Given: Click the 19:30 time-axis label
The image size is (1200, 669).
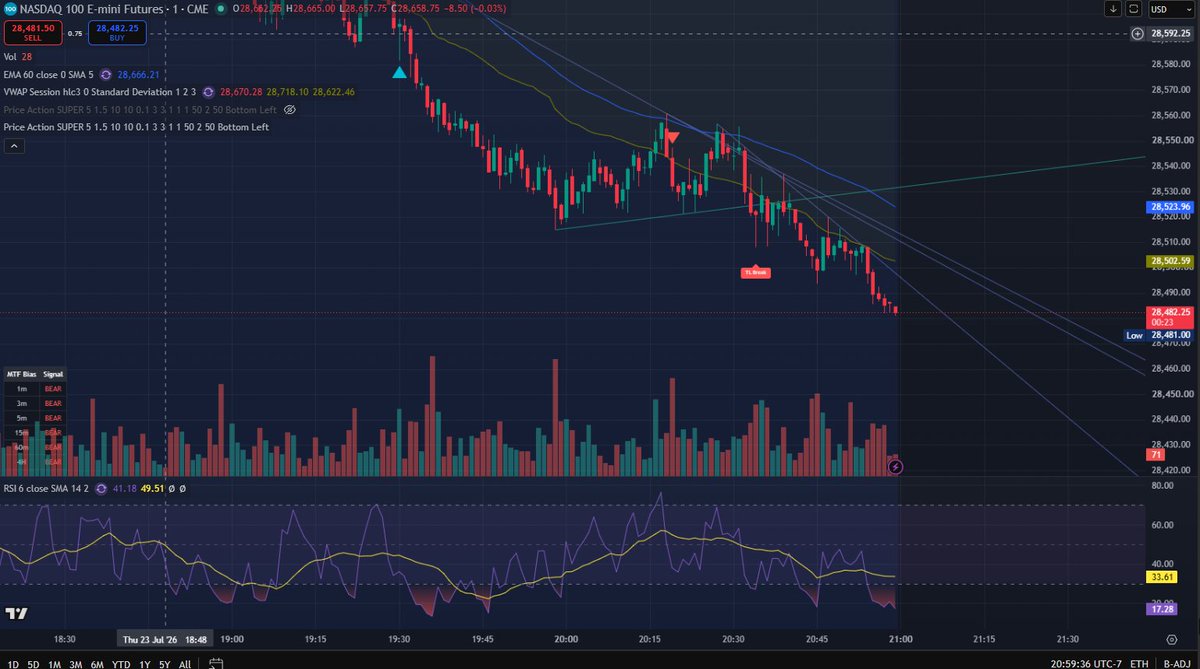Looking at the screenshot, I should click(x=399, y=639).
